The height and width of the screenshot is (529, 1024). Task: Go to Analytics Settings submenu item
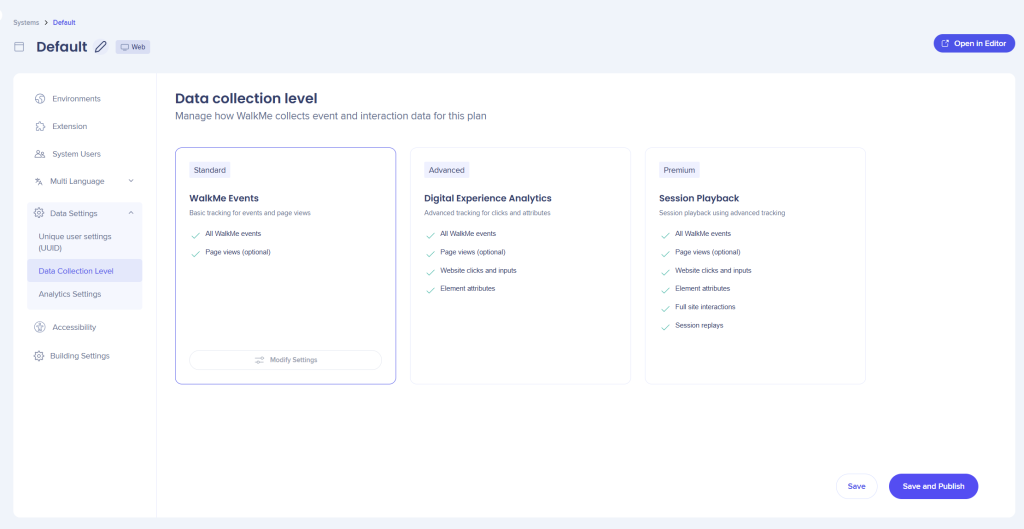click(70, 294)
